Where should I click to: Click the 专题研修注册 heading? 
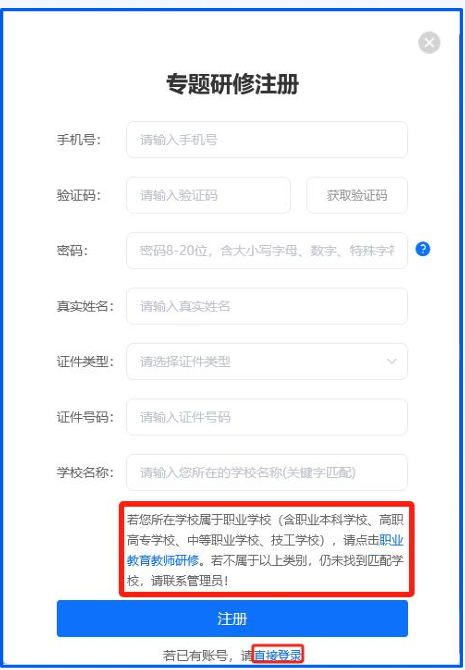click(x=232, y=84)
